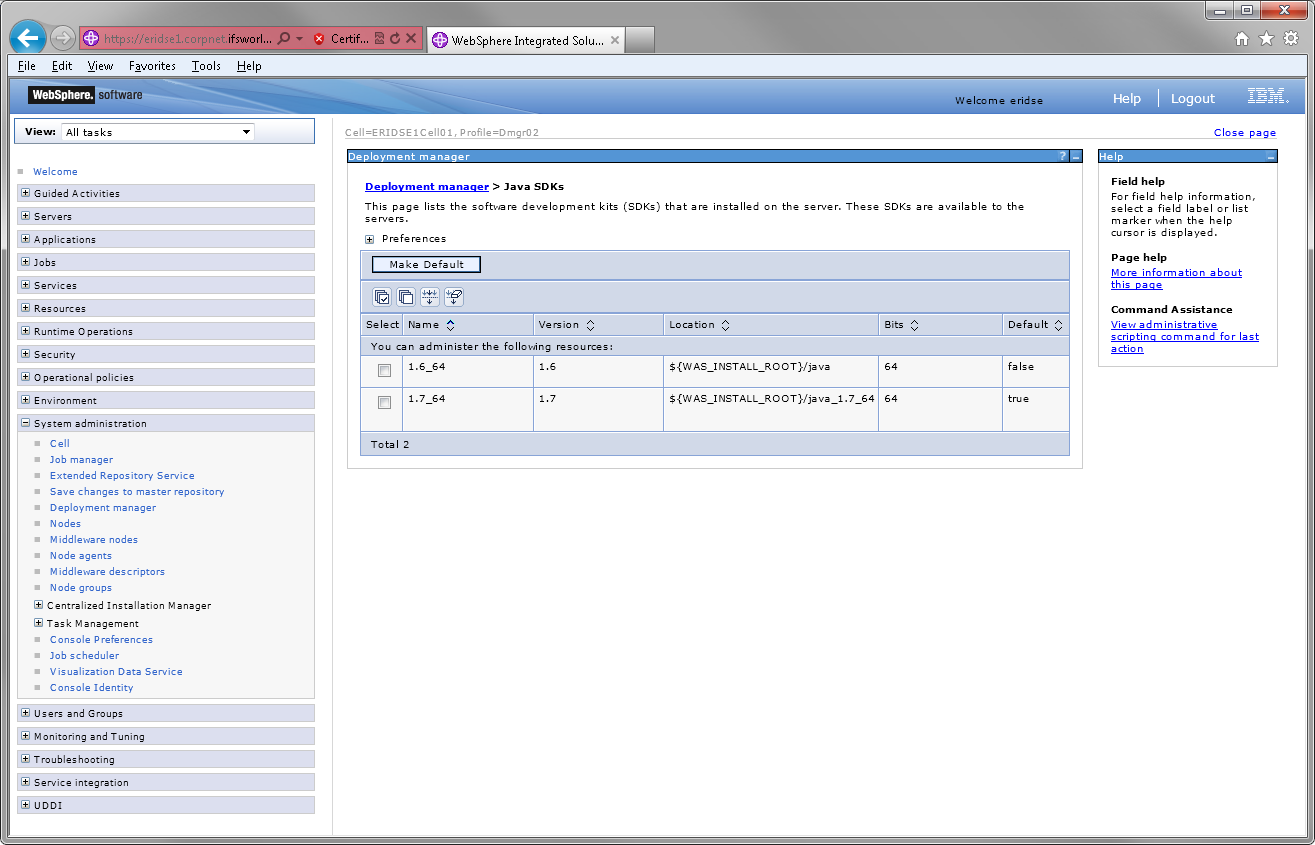
Task: Open 'Save changes to master repository' link
Action: 137,492
